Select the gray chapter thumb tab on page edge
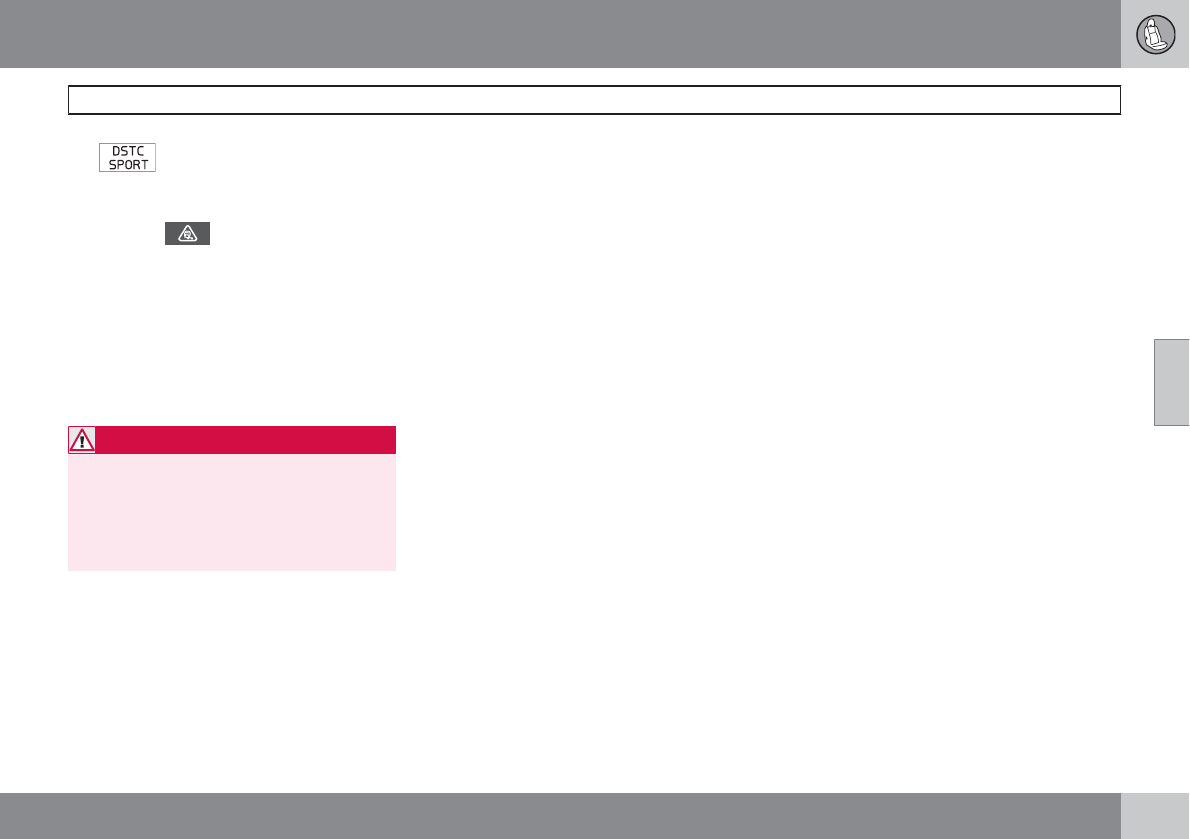 click(1172, 382)
